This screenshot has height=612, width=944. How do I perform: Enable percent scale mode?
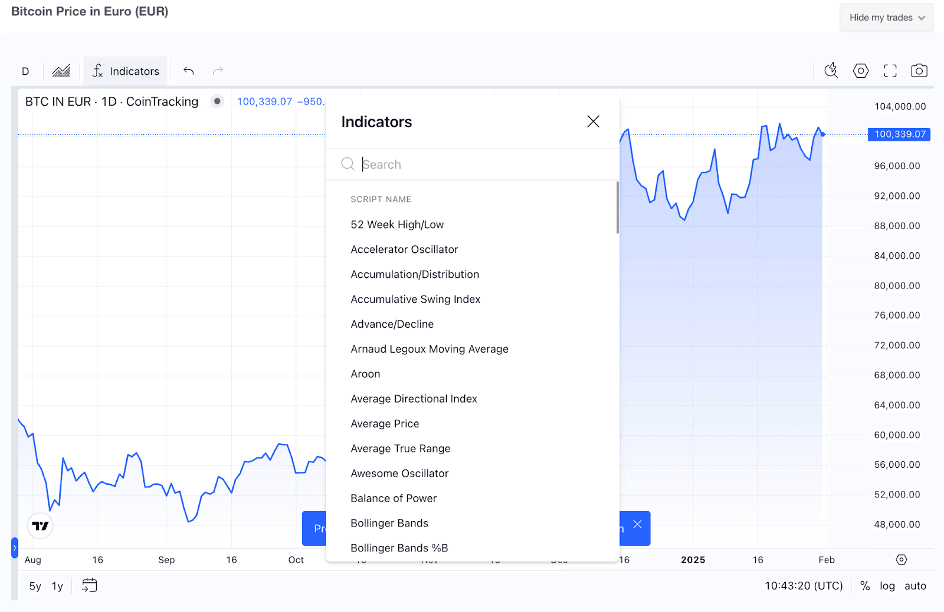click(x=864, y=586)
